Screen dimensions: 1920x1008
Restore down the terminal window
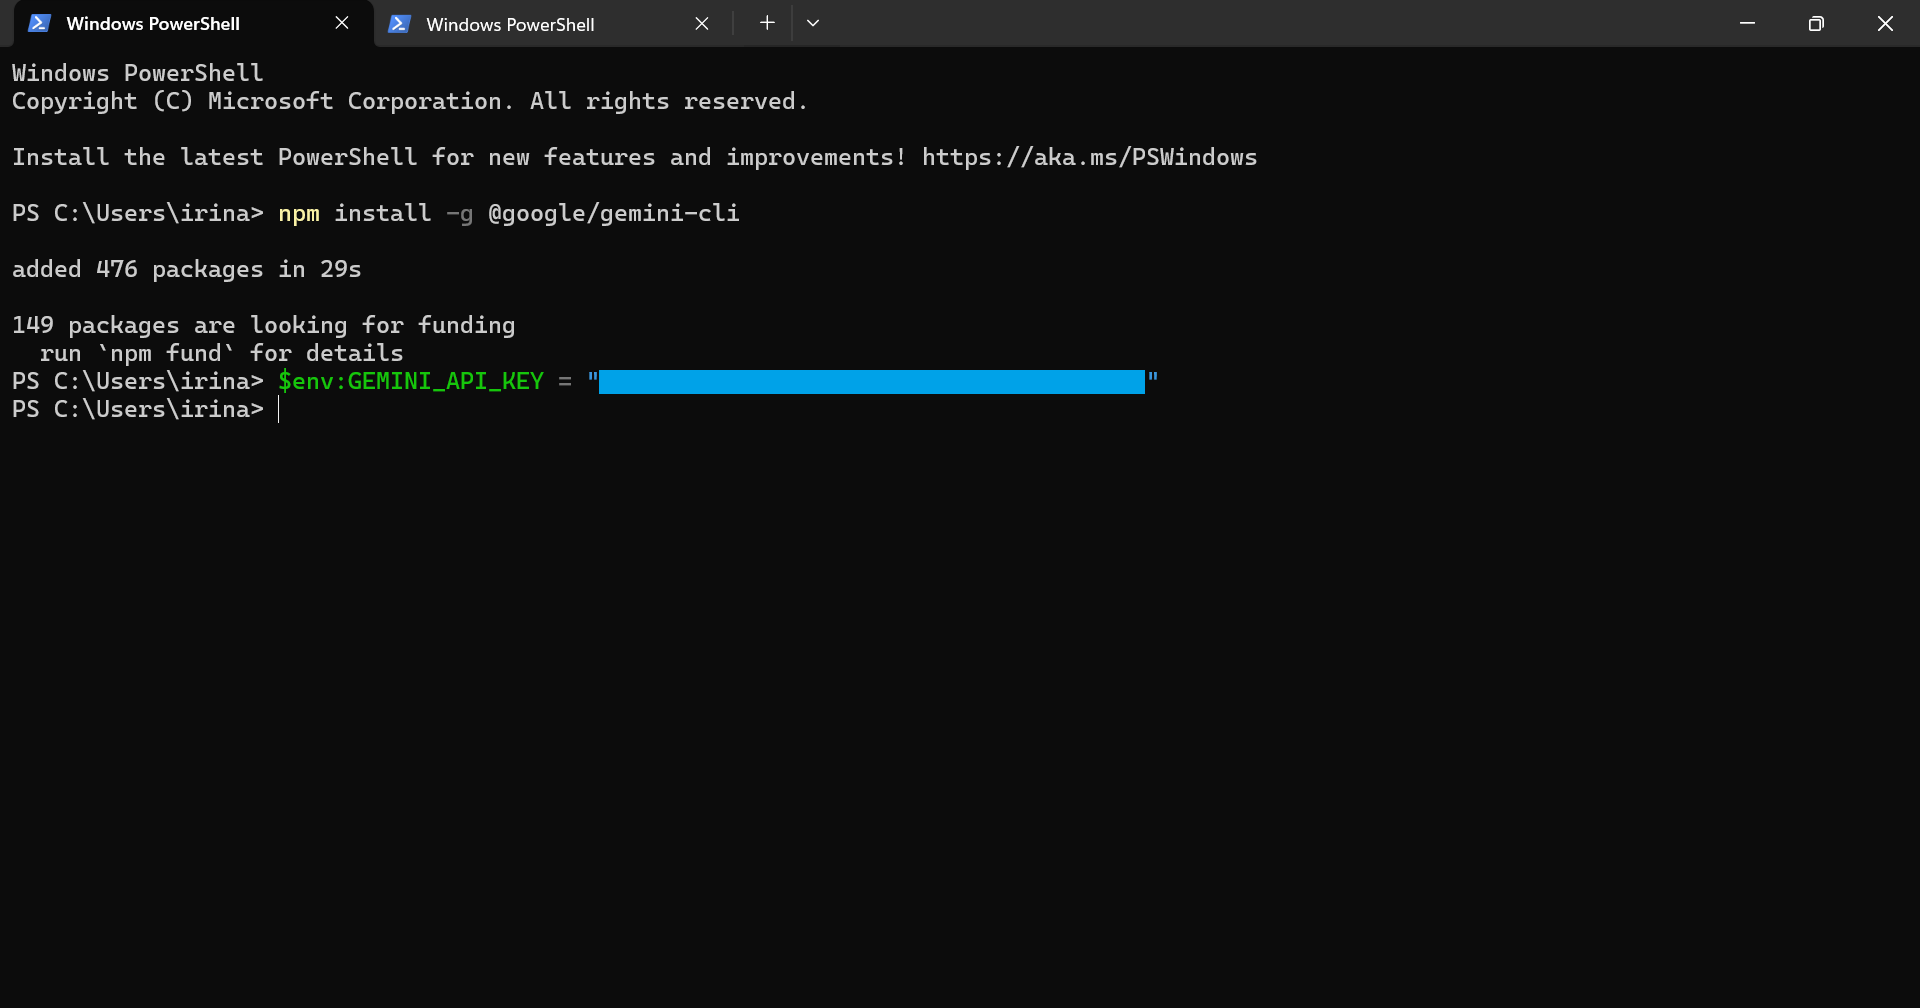pyautogui.click(x=1816, y=23)
